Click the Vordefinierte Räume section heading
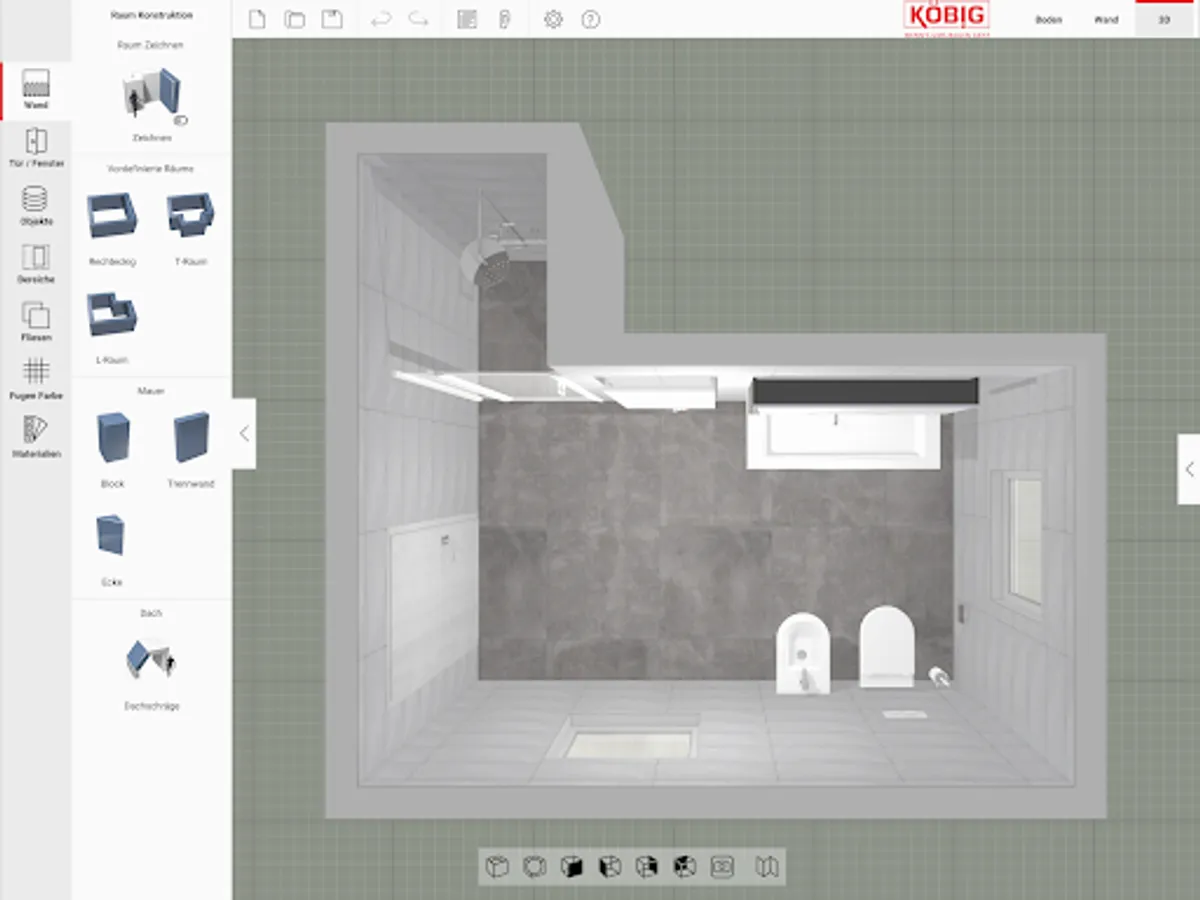 pyautogui.click(x=152, y=168)
